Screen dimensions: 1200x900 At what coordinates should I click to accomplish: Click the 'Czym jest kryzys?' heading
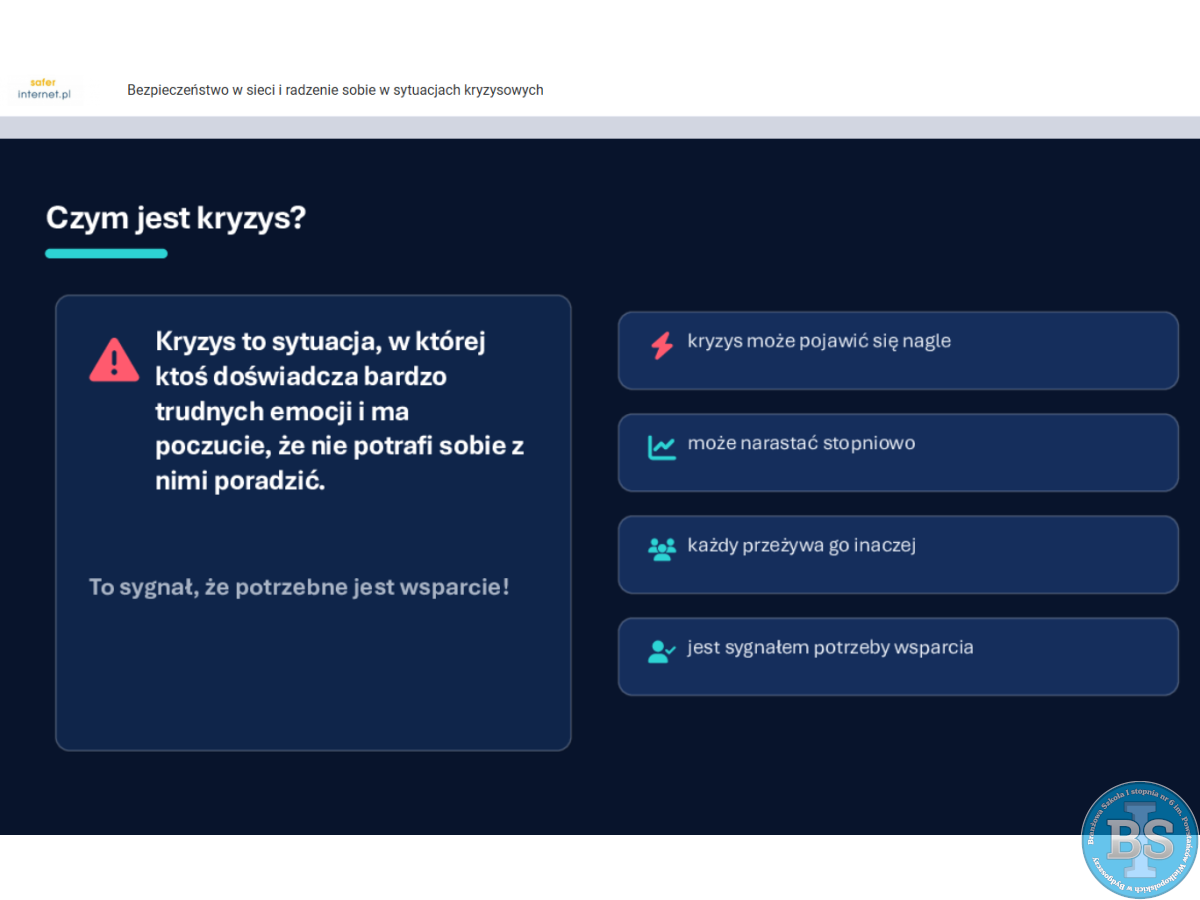pyautogui.click(x=176, y=218)
